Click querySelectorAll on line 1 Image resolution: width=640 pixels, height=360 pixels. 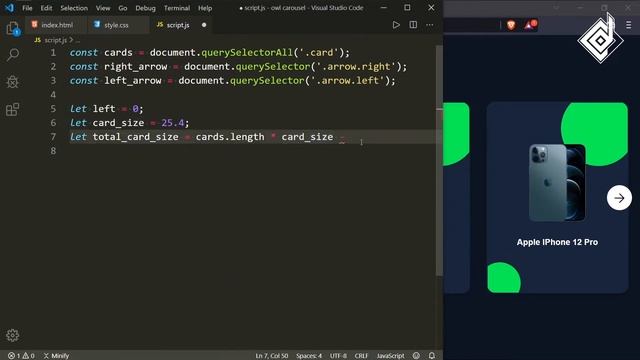247,53
